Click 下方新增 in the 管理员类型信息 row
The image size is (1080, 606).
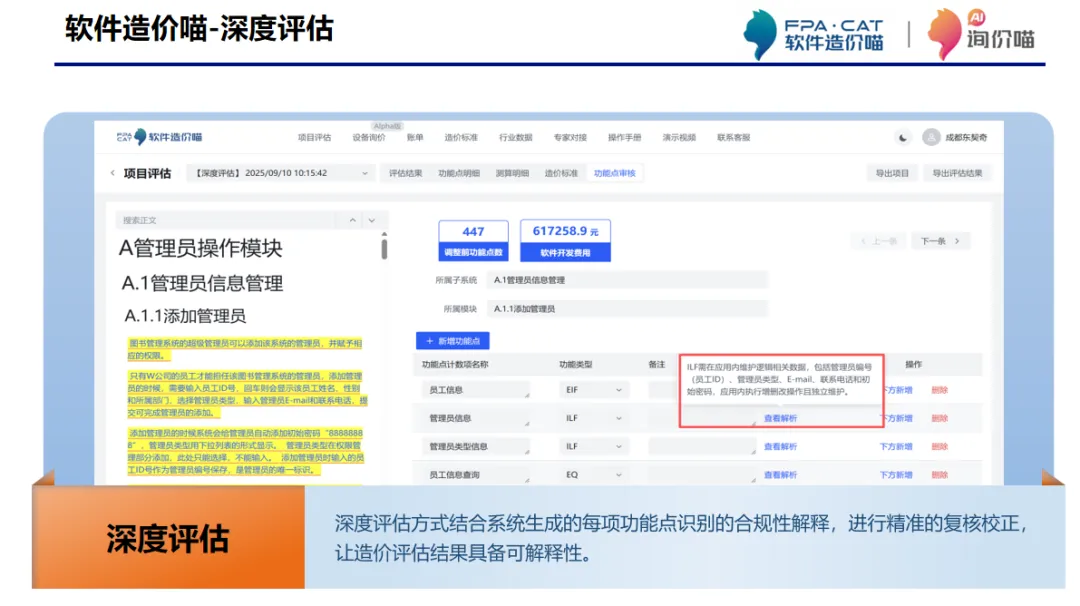pos(896,447)
